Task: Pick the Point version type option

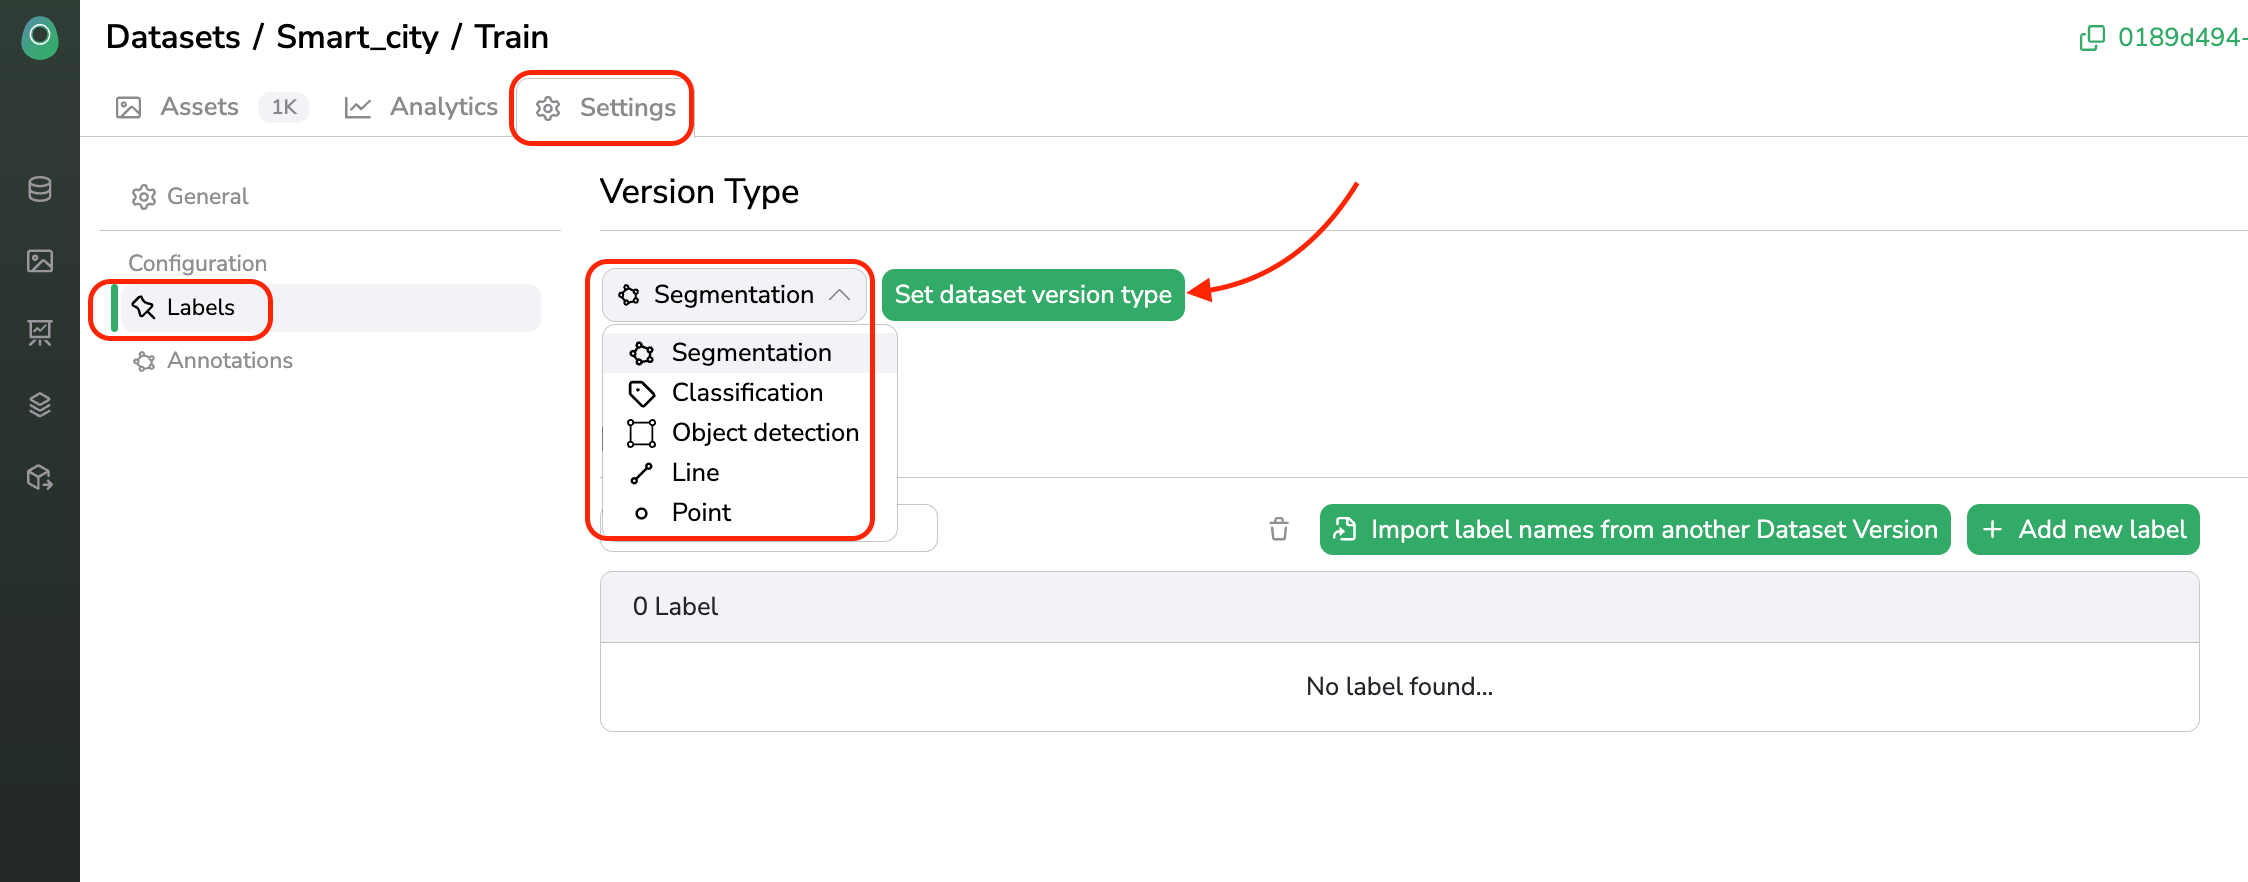Action: coord(701,513)
